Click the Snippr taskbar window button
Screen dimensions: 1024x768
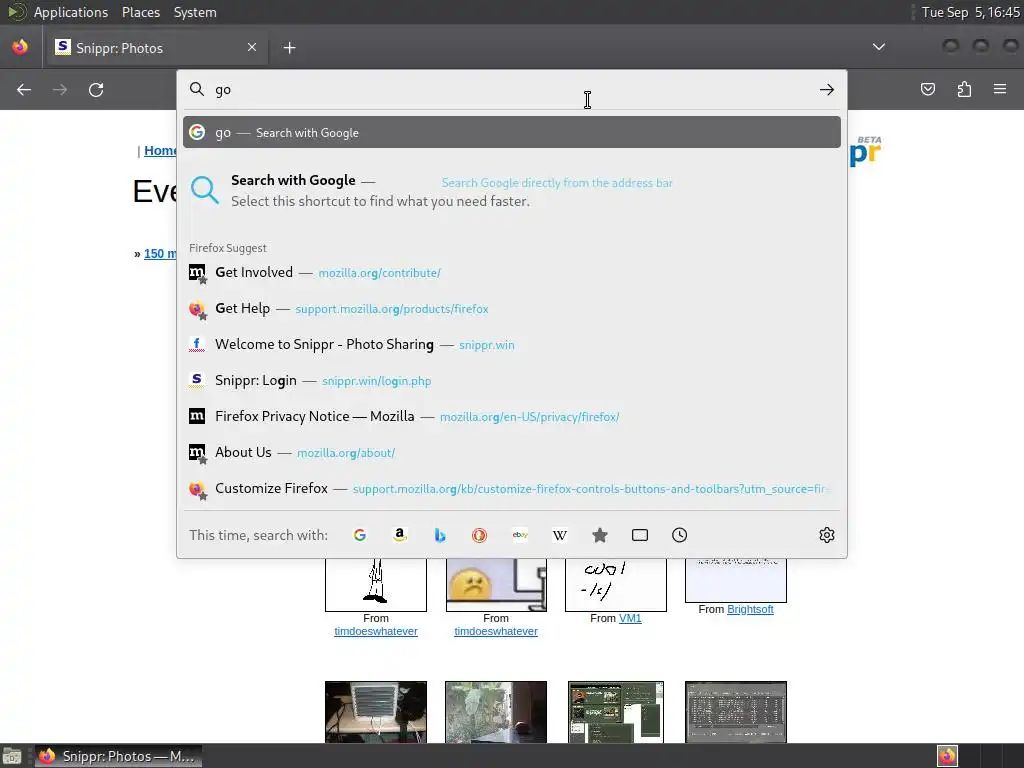[118, 756]
